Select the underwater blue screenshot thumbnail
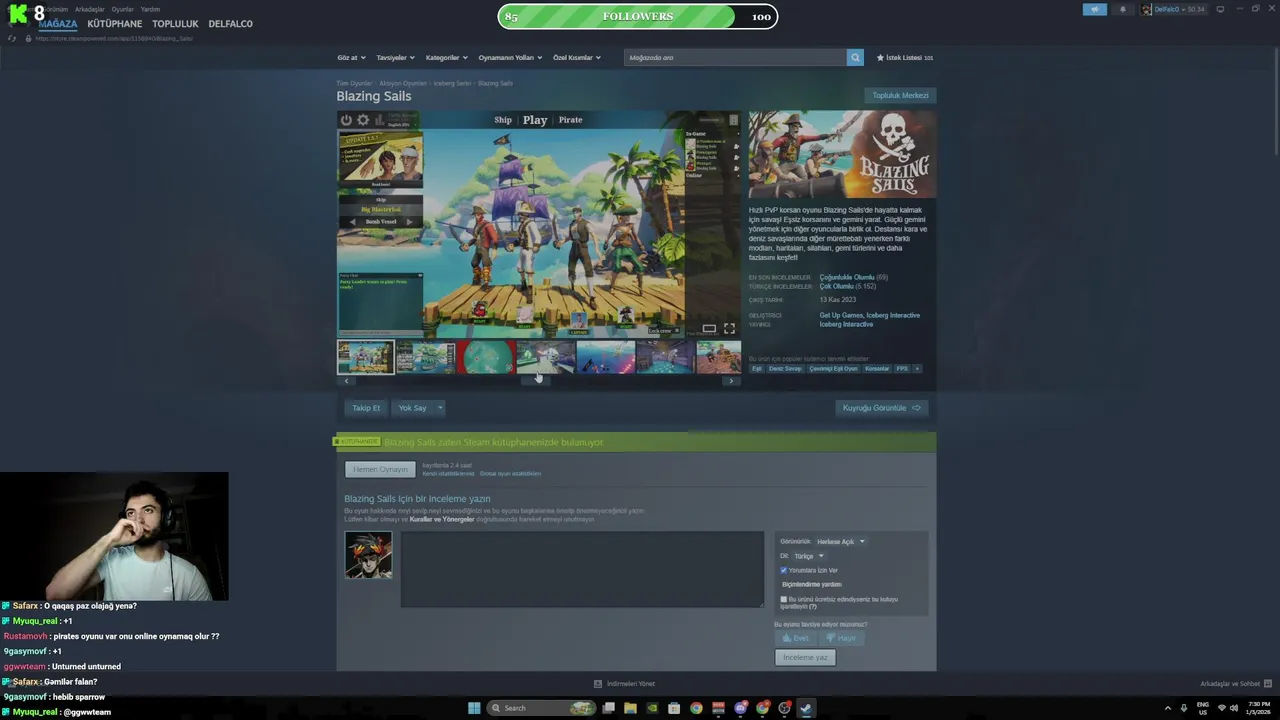The height and width of the screenshot is (720, 1280). [x=605, y=357]
